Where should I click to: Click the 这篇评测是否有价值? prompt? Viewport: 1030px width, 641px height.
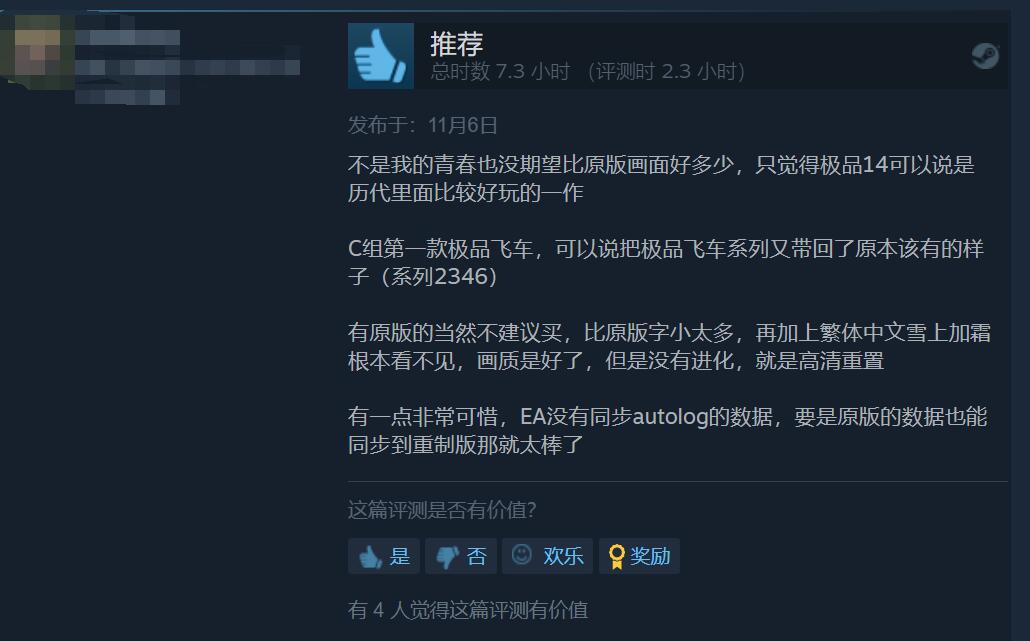click(x=442, y=510)
